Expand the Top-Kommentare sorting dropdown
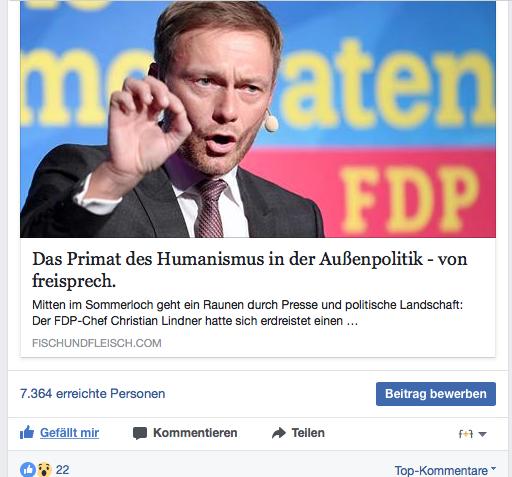Screen dimensions: 512x477 point(445,471)
